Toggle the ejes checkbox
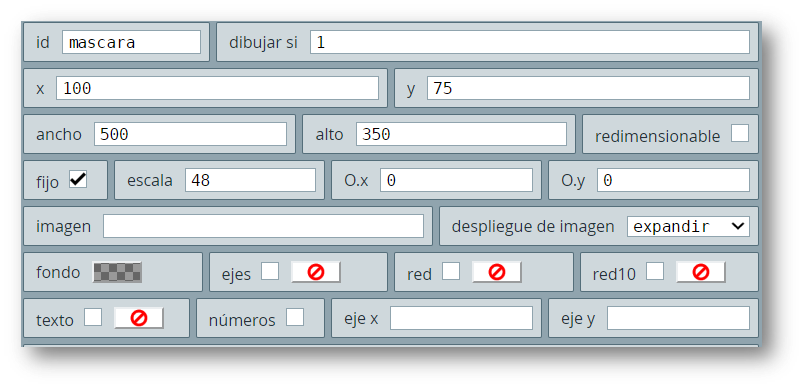 click(270, 272)
